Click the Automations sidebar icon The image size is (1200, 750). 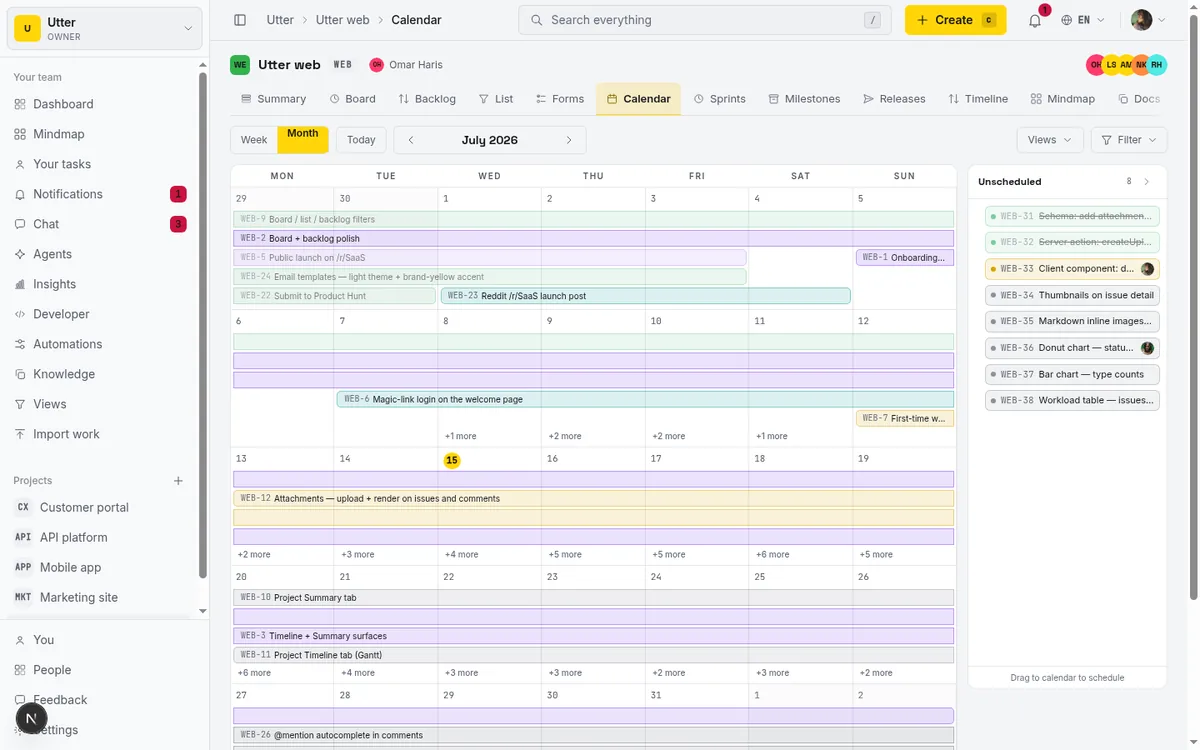[x=20, y=344]
